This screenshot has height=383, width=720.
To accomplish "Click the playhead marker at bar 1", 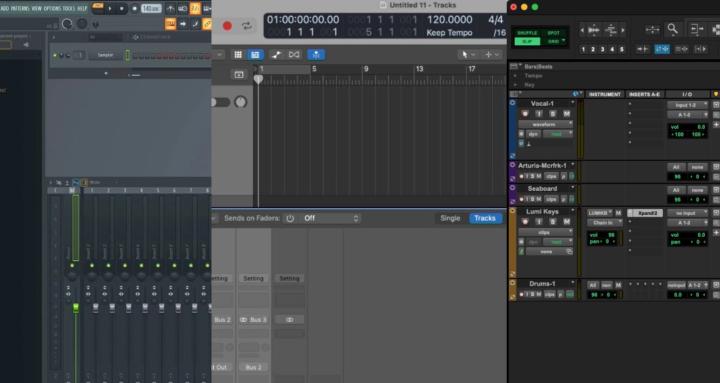I will click(x=259, y=79).
